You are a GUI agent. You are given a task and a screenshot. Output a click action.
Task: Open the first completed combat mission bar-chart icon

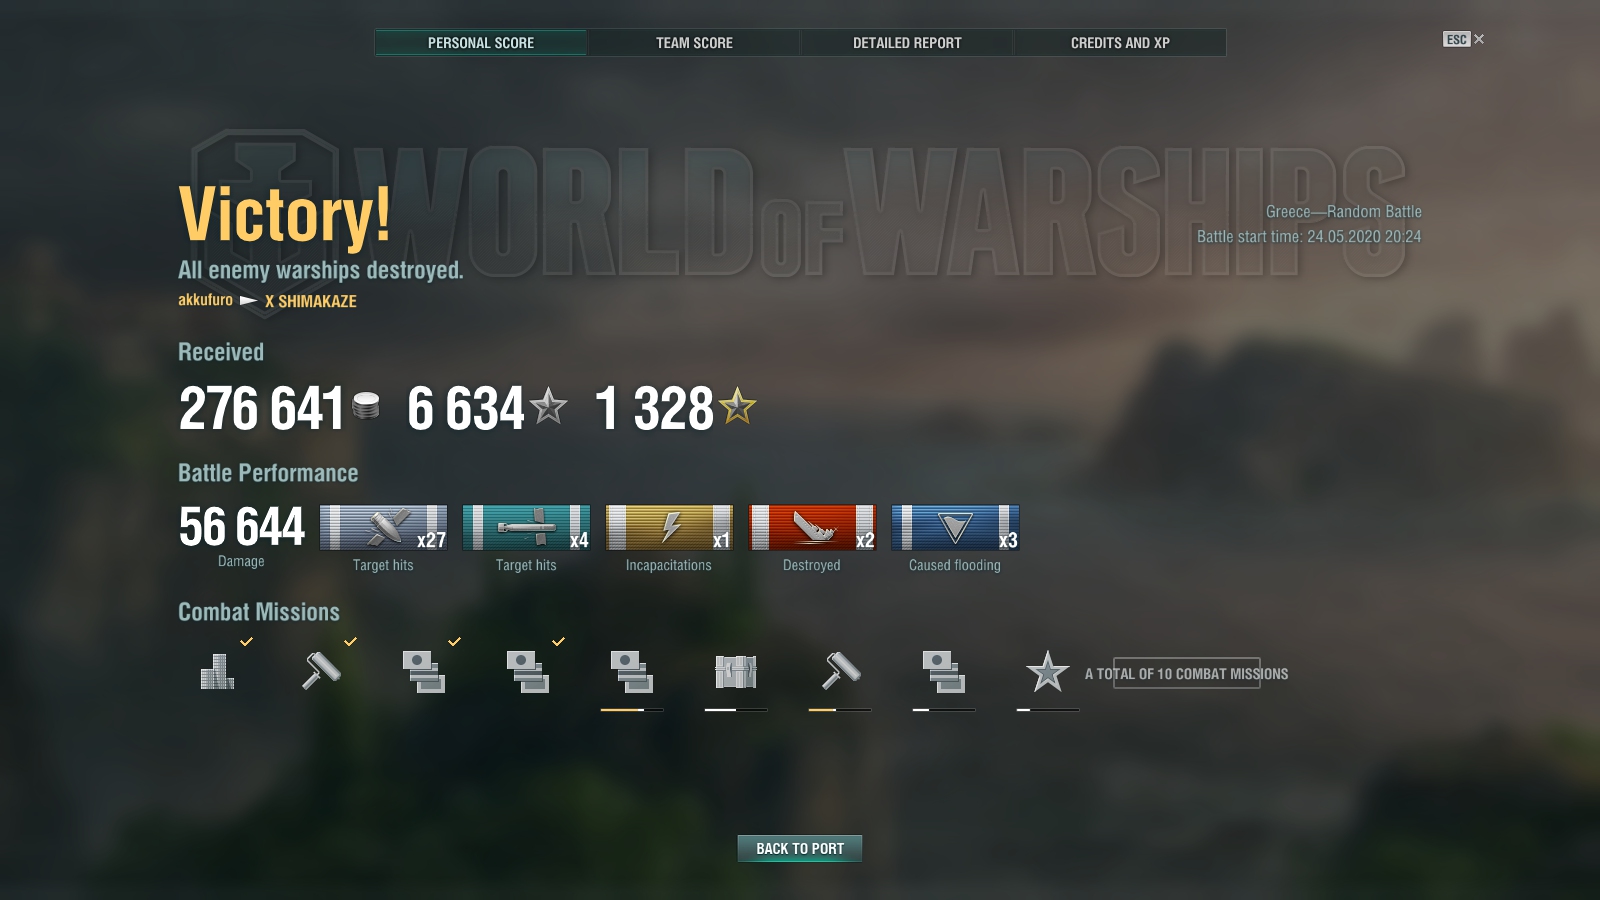pyautogui.click(x=217, y=671)
